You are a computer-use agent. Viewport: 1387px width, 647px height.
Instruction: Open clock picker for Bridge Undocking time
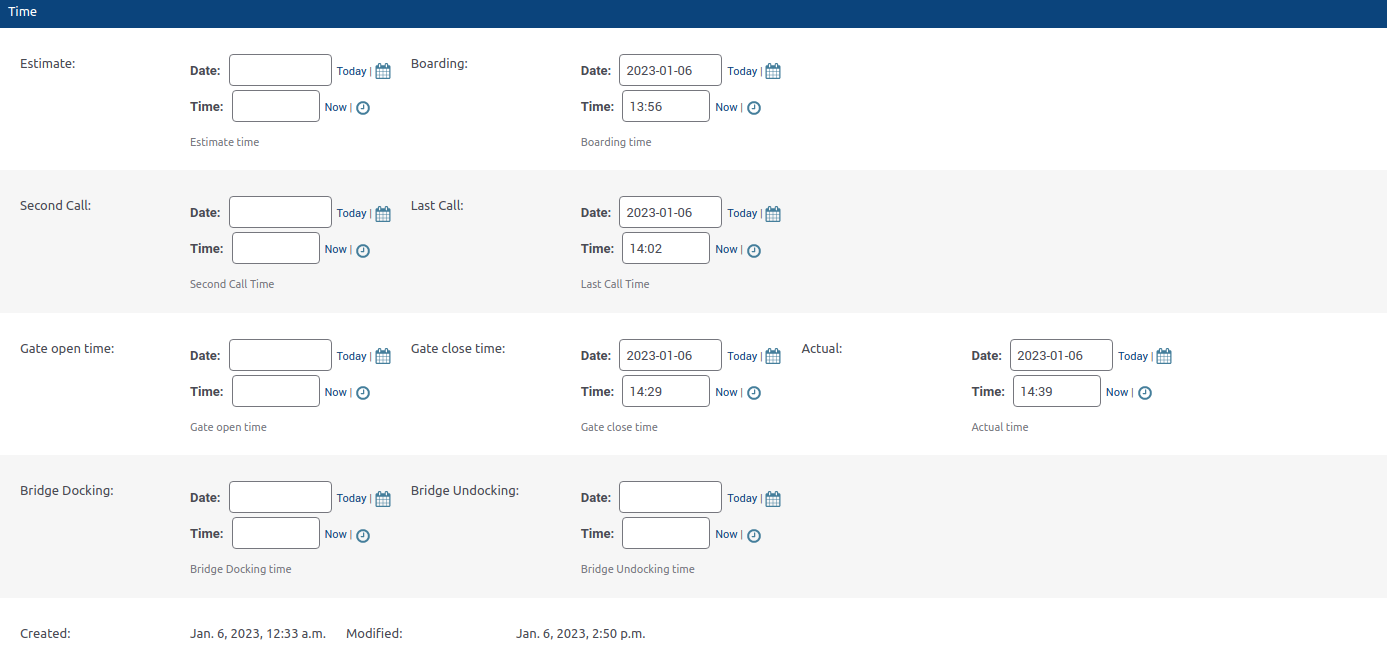(754, 535)
